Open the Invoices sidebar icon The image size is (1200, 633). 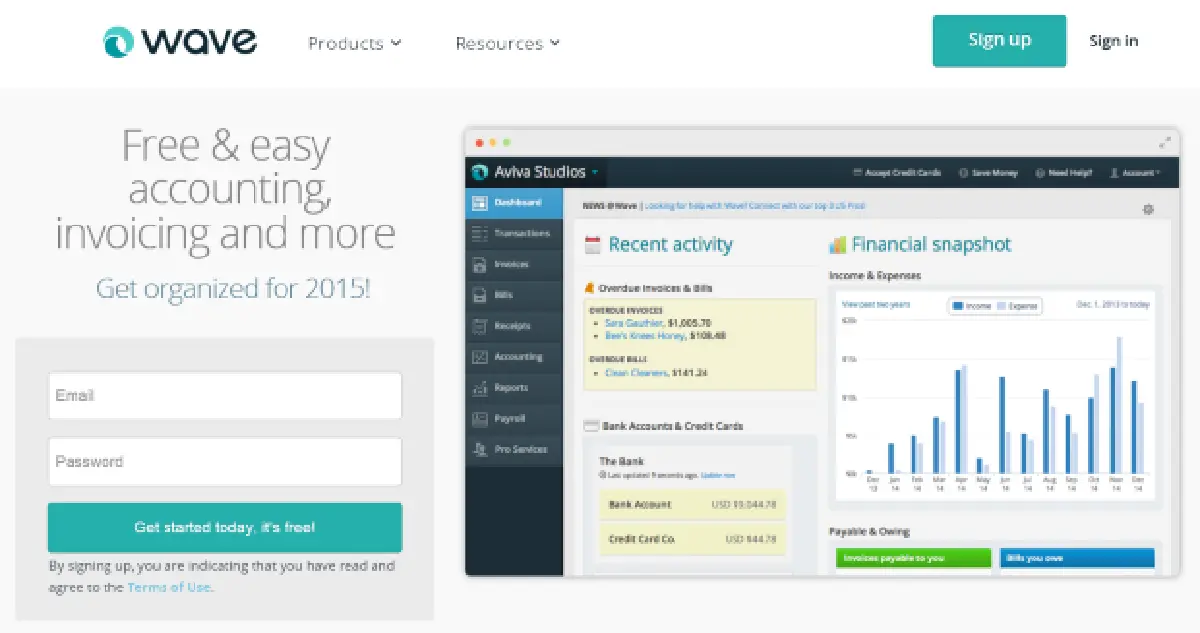(480, 264)
